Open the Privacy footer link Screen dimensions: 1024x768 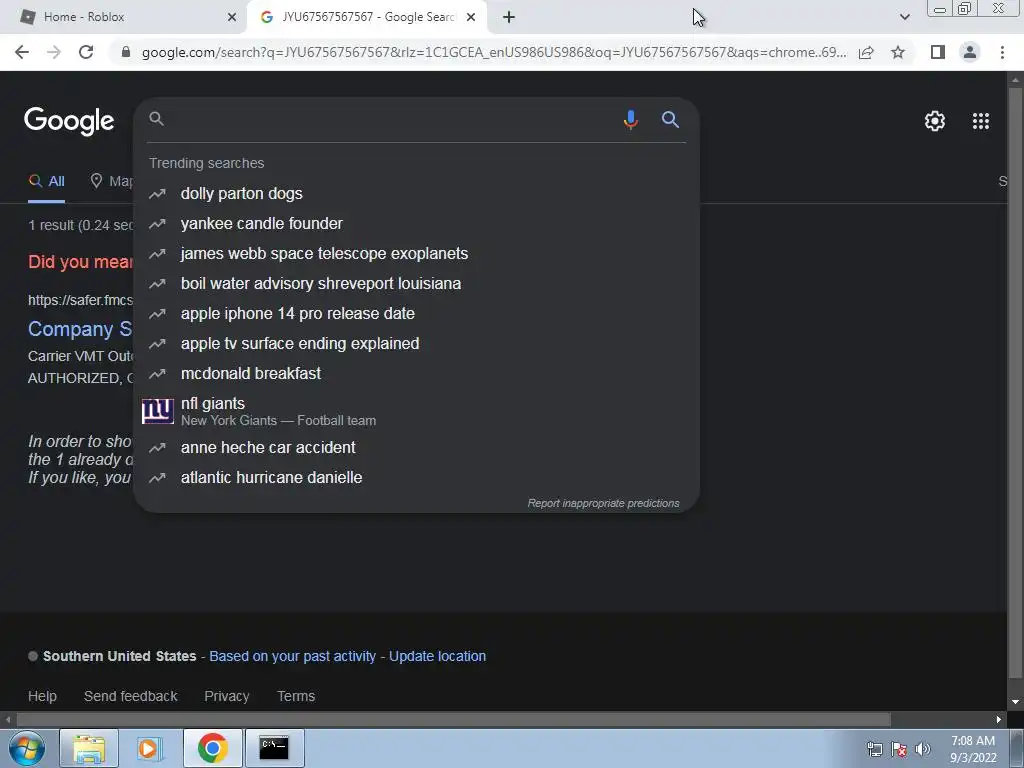227,696
